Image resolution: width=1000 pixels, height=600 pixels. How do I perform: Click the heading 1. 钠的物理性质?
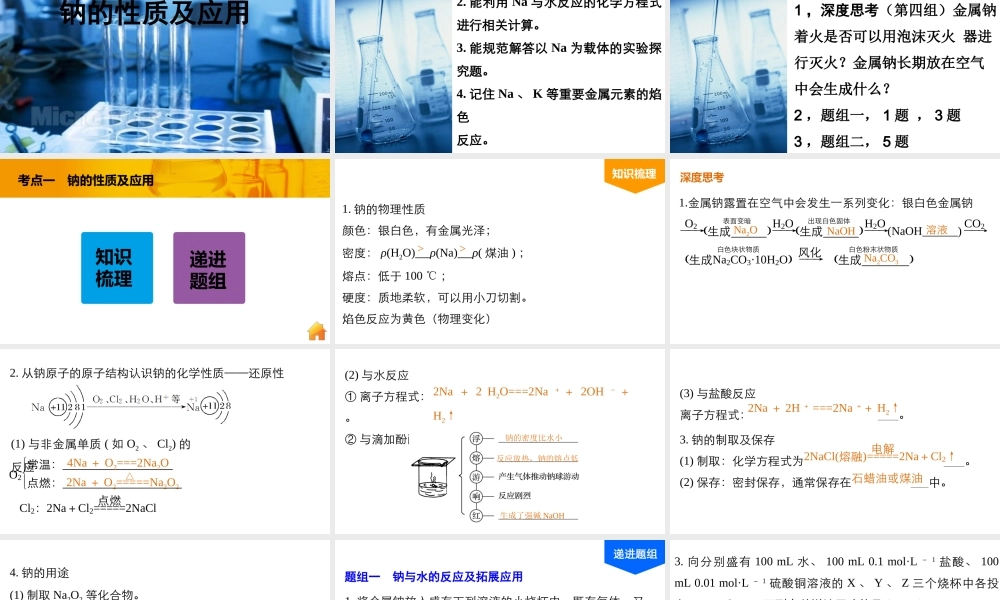point(383,209)
